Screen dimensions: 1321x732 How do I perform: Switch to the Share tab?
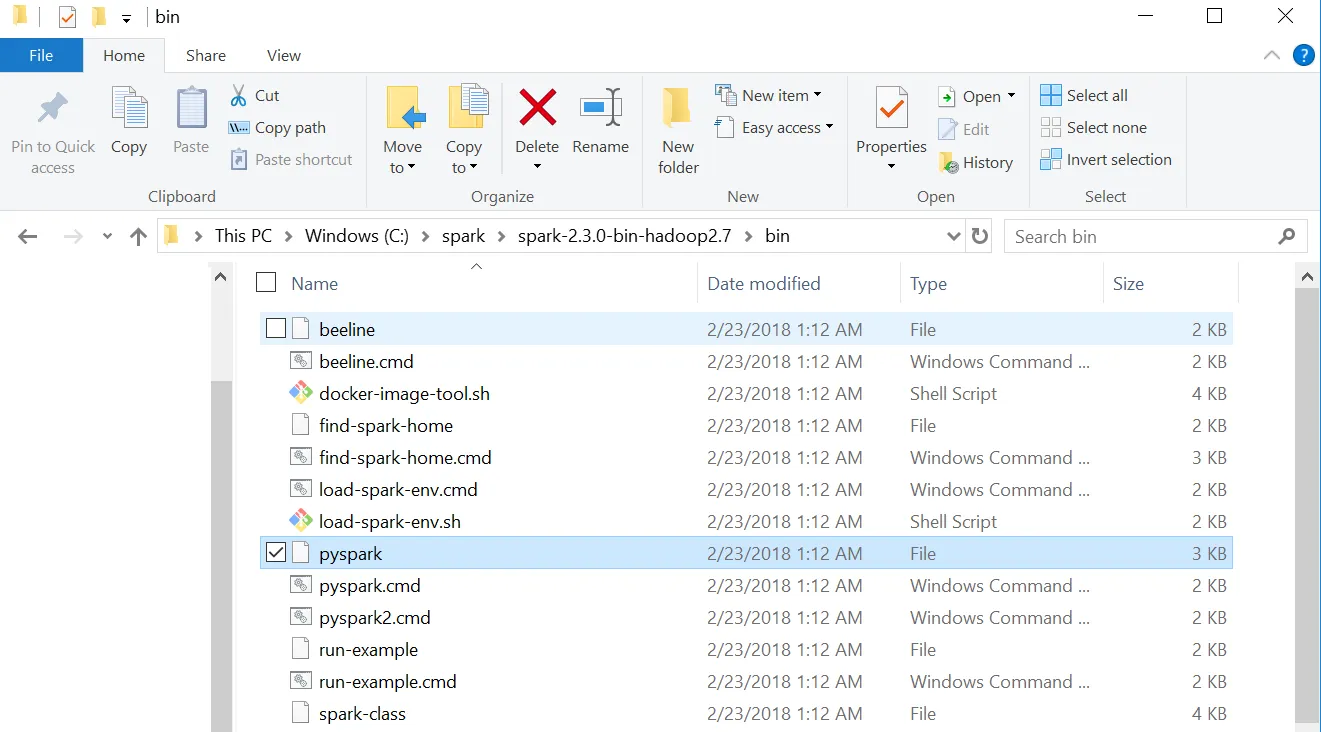point(206,56)
